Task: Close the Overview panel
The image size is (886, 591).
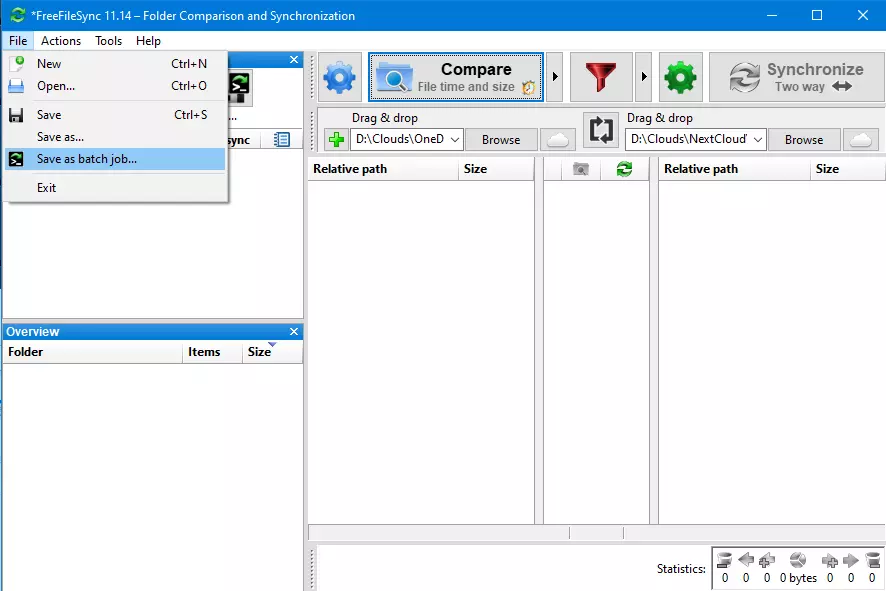Action: (x=294, y=332)
